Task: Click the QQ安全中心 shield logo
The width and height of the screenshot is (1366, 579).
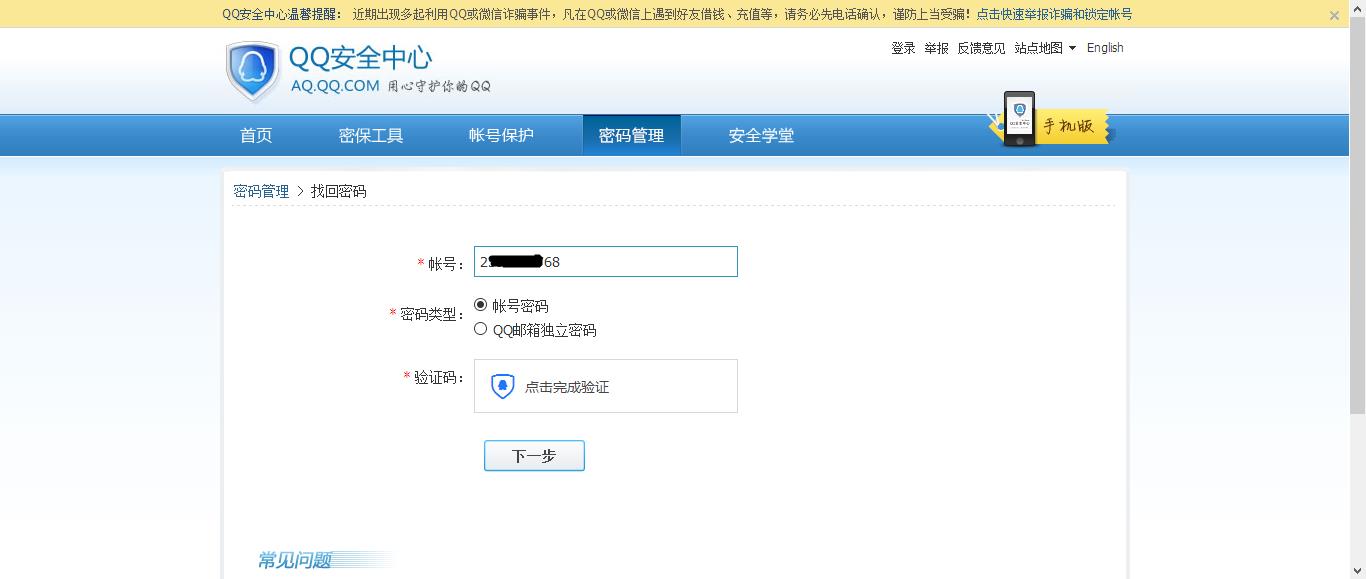Action: (253, 71)
